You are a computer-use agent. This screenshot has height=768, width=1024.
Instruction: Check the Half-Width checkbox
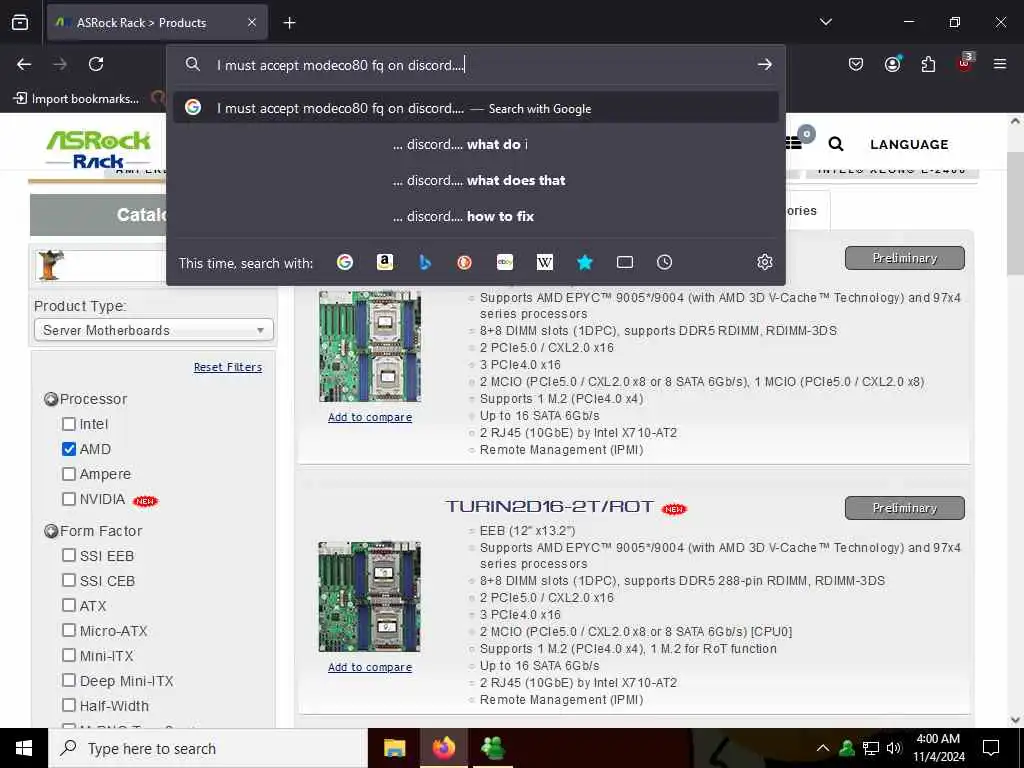69,705
